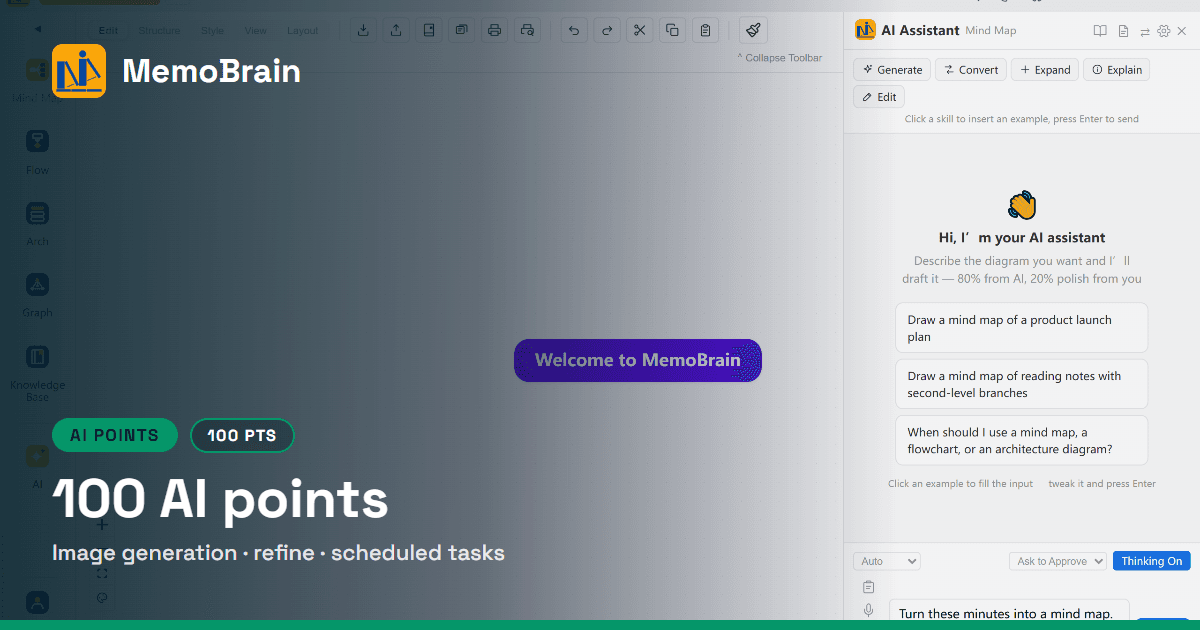
Task: Click the Generate skill button
Action: [892, 70]
